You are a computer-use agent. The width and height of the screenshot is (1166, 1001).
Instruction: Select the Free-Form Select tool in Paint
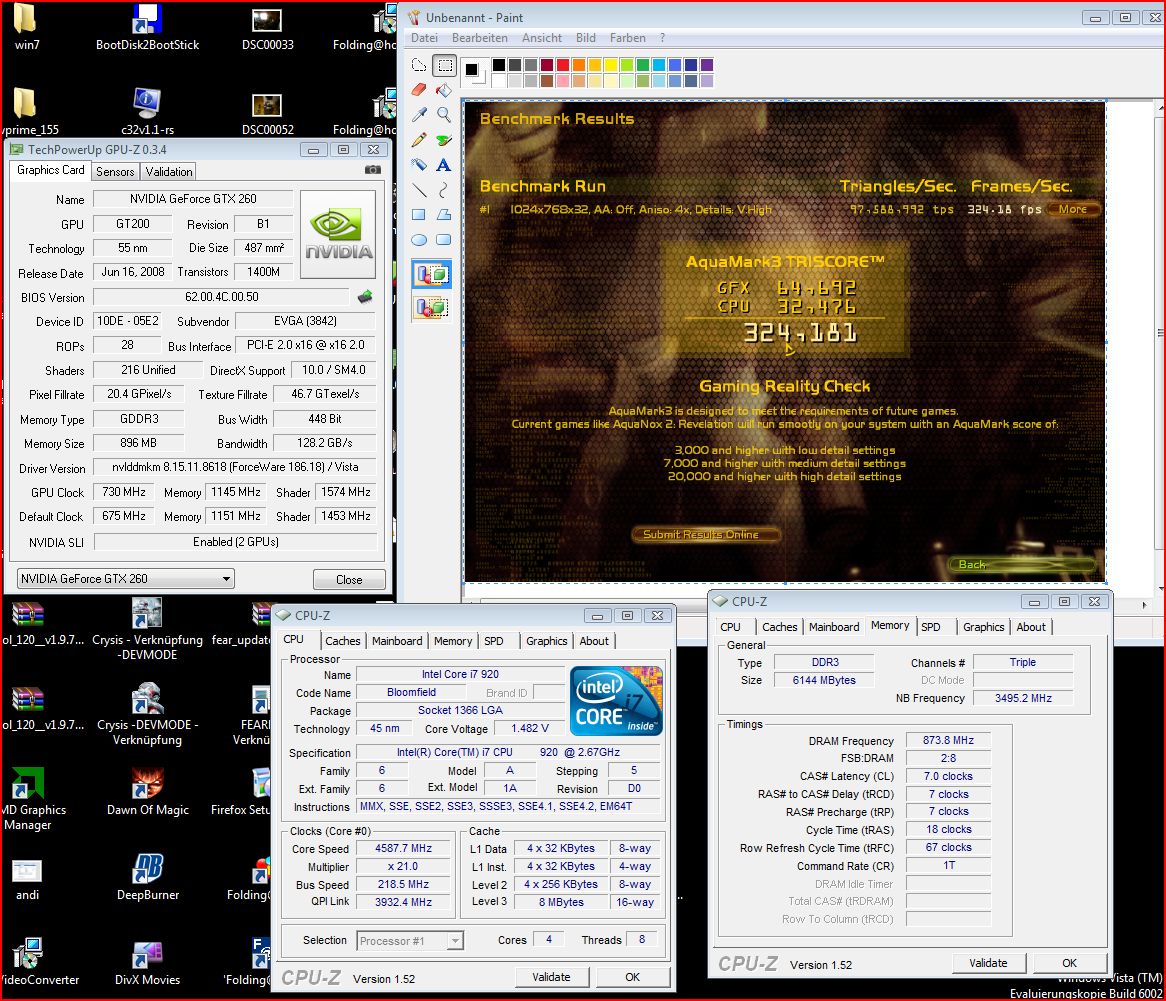click(419, 65)
